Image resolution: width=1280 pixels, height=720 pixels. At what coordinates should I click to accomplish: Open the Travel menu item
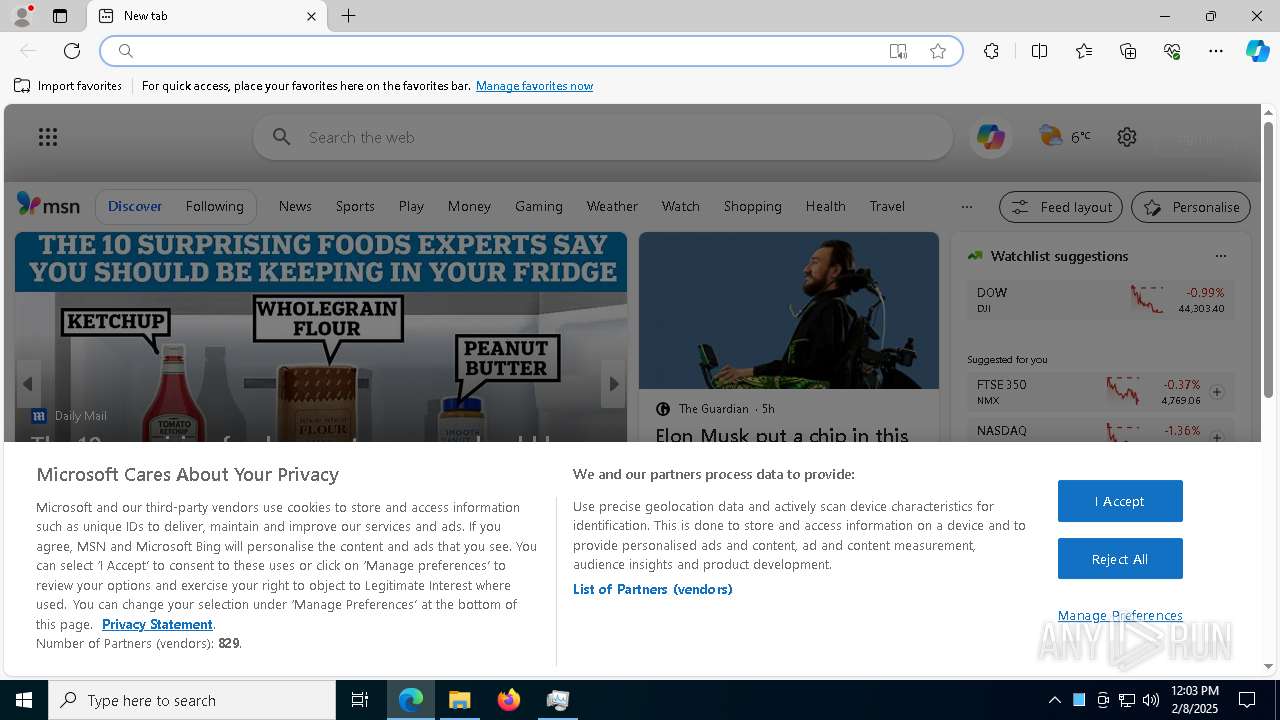[887, 206]
